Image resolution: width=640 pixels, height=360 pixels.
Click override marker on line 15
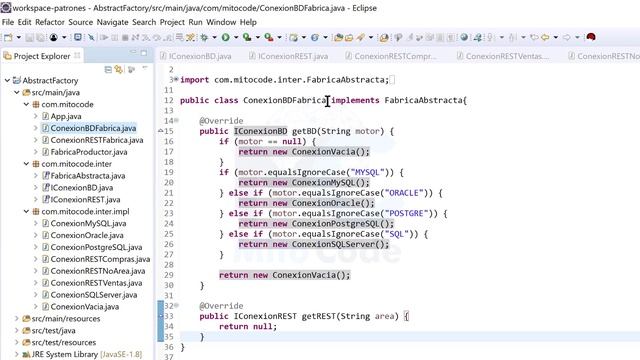pos(160,131)
